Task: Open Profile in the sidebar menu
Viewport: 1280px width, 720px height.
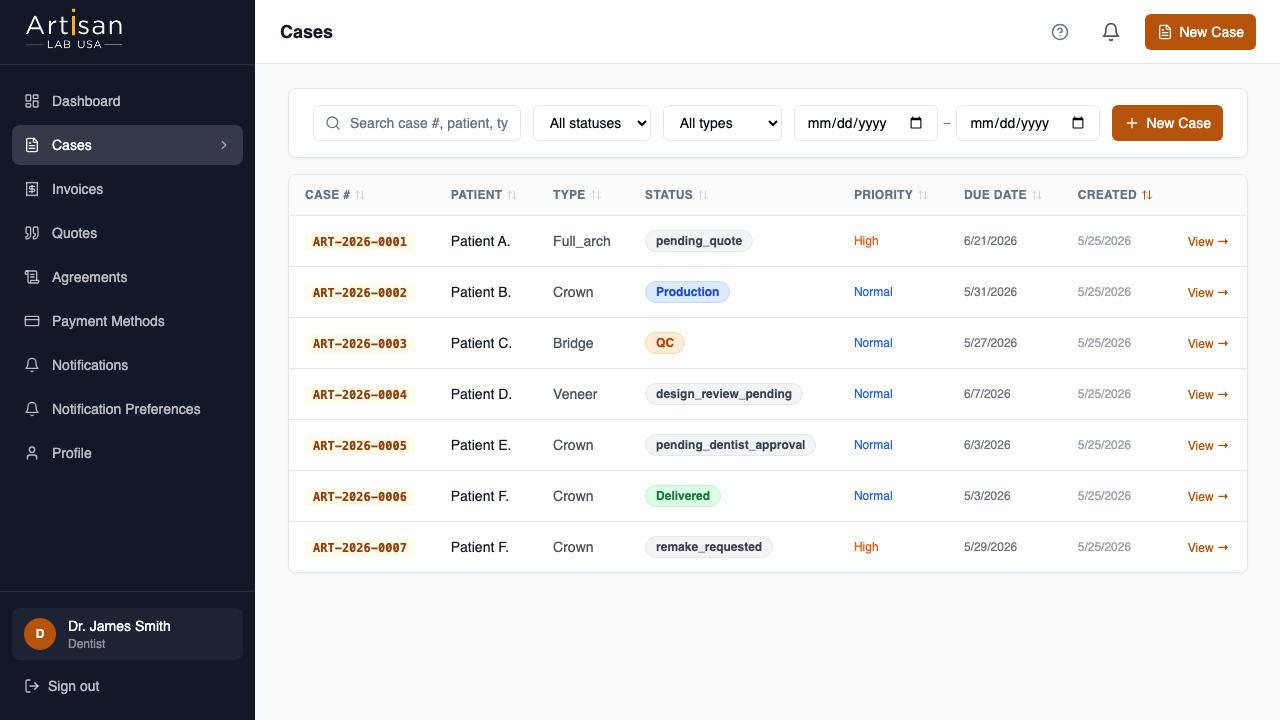Action: pos(127,453)
